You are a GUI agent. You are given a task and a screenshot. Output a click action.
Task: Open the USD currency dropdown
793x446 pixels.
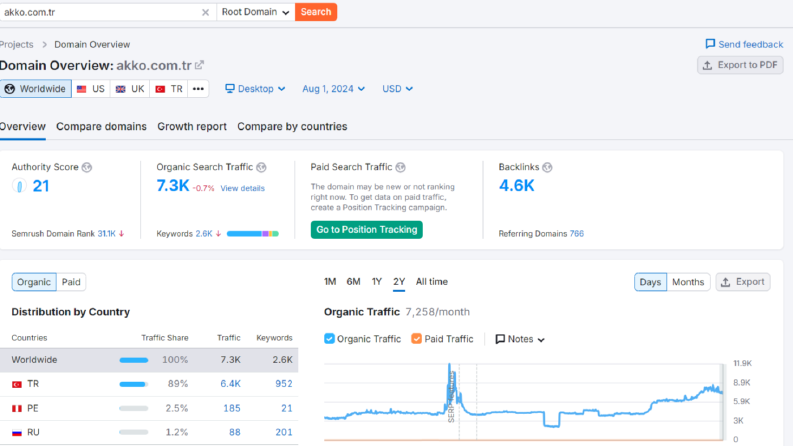point(398,89)
